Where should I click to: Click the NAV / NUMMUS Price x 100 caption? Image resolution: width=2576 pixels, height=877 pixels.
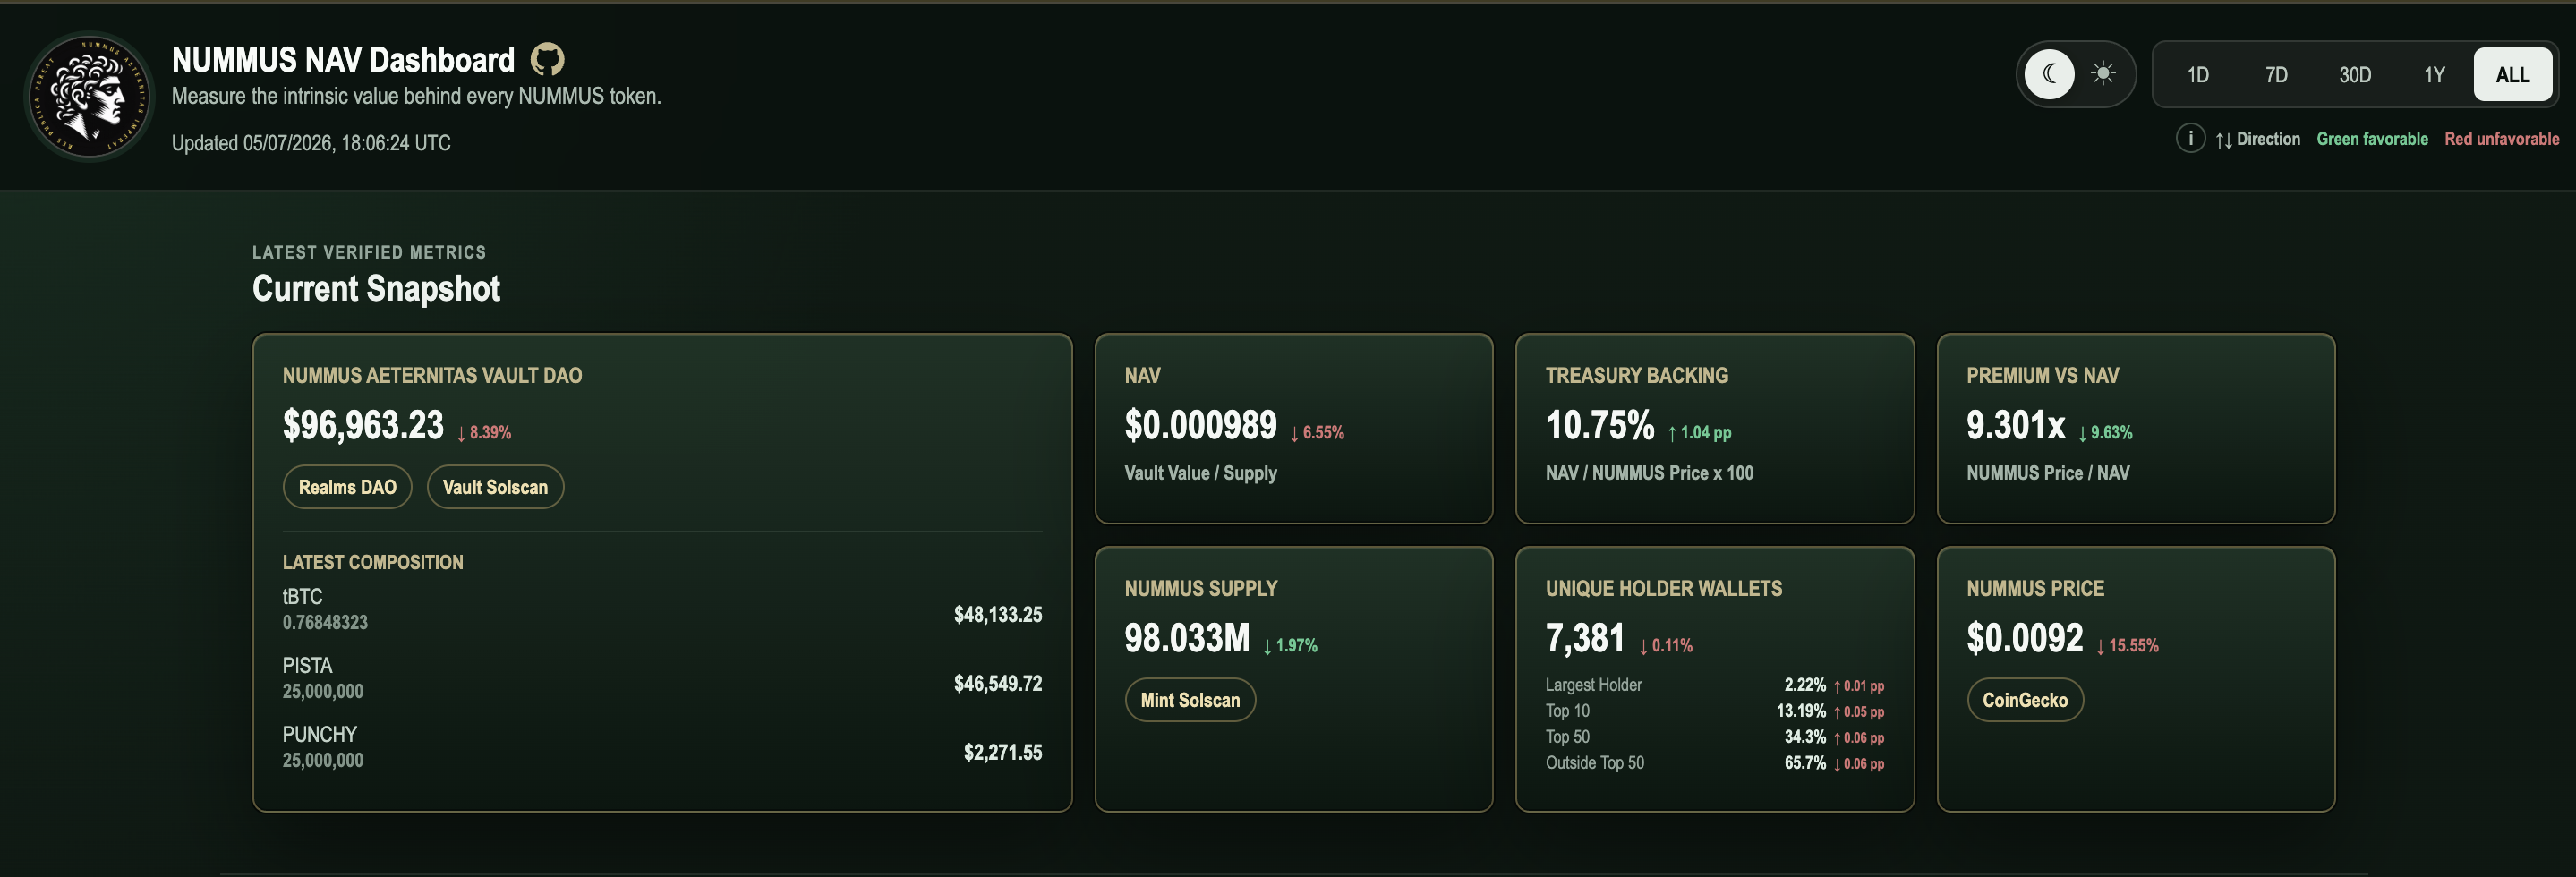click(x=1649, y=473)
